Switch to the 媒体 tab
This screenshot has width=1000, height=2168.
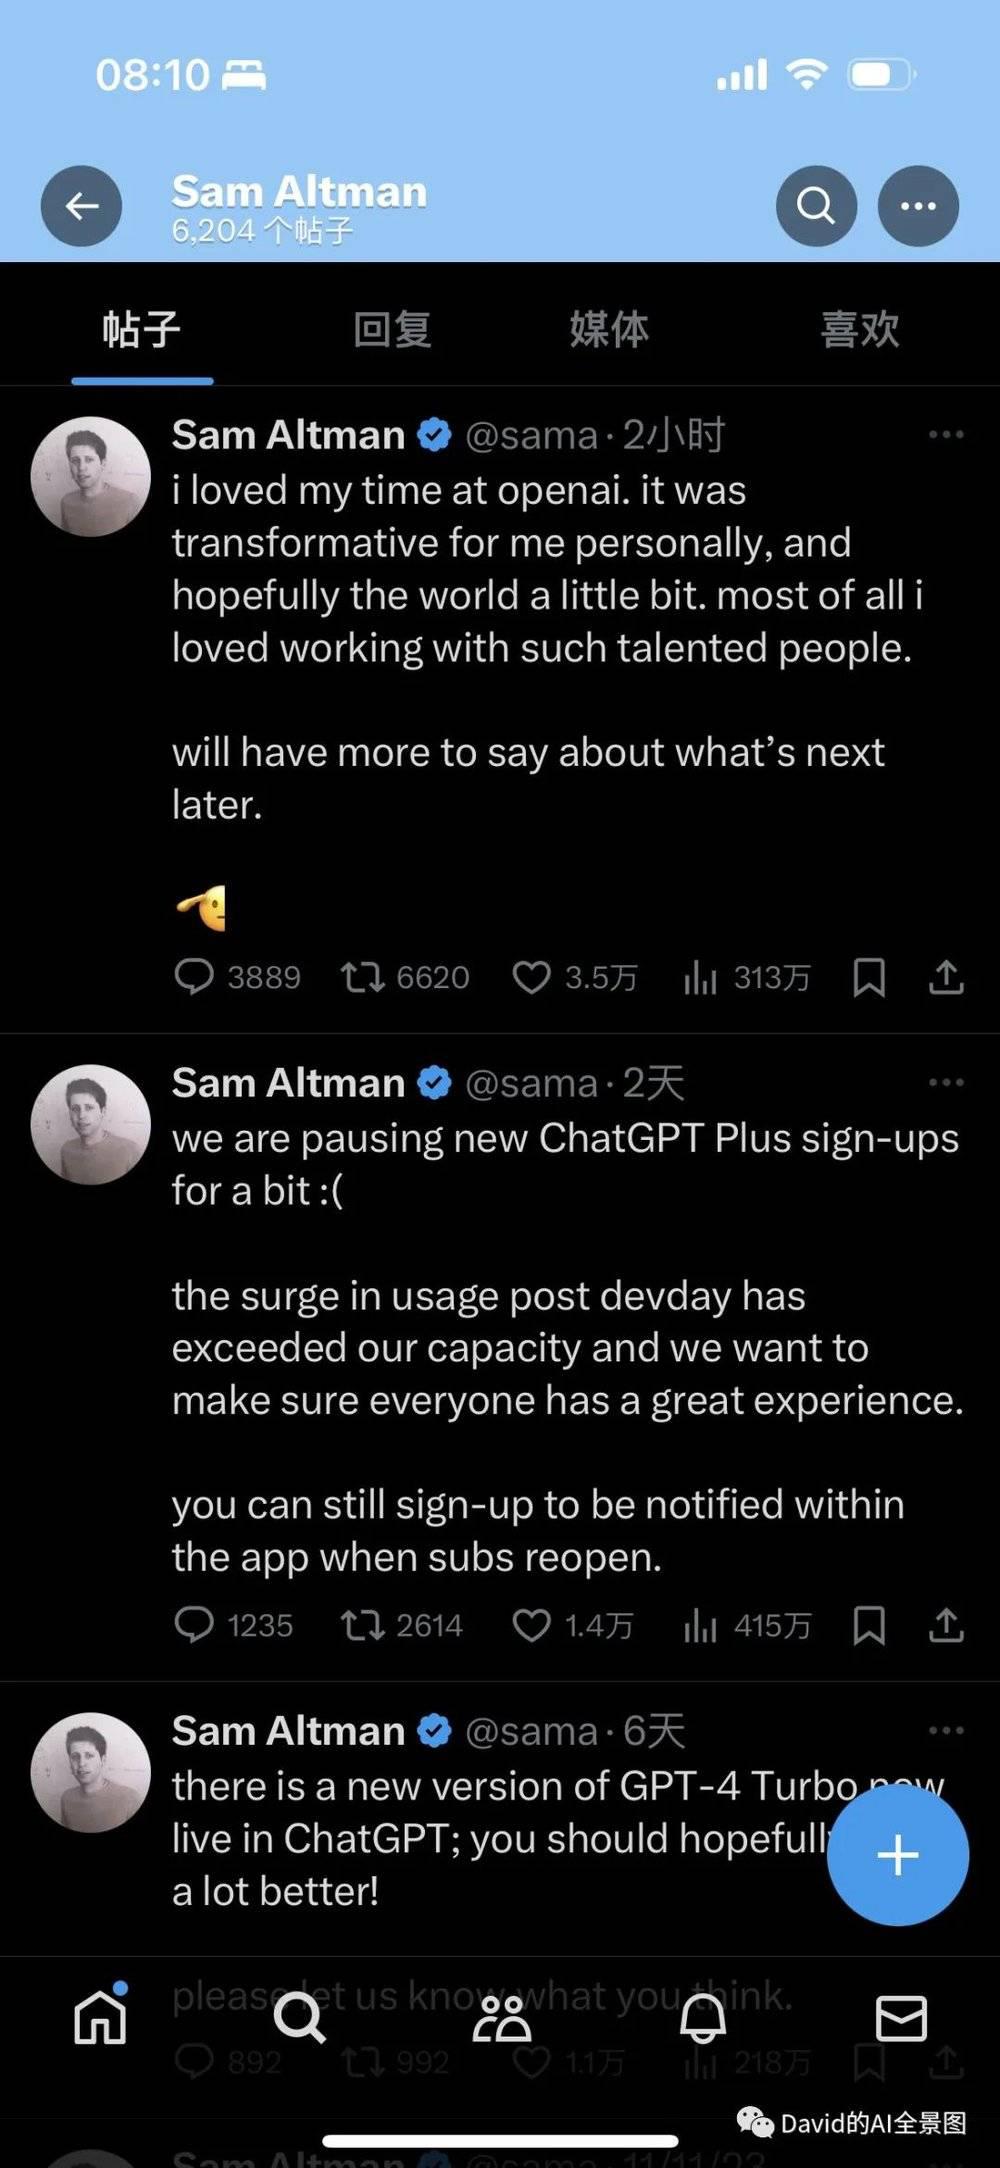click(609, 330)
